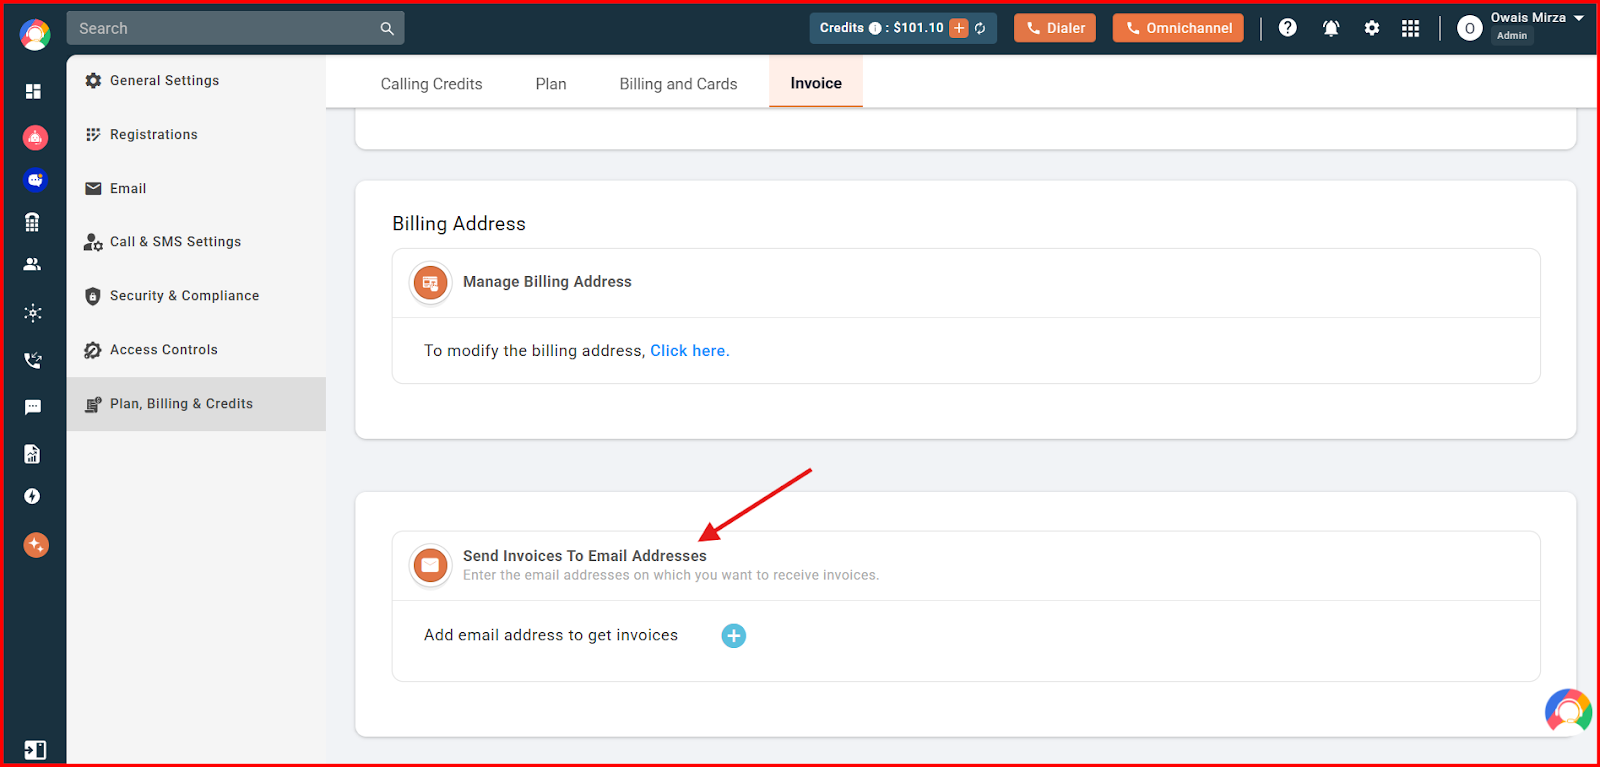Click the search magnifier icon

point(387,29)
